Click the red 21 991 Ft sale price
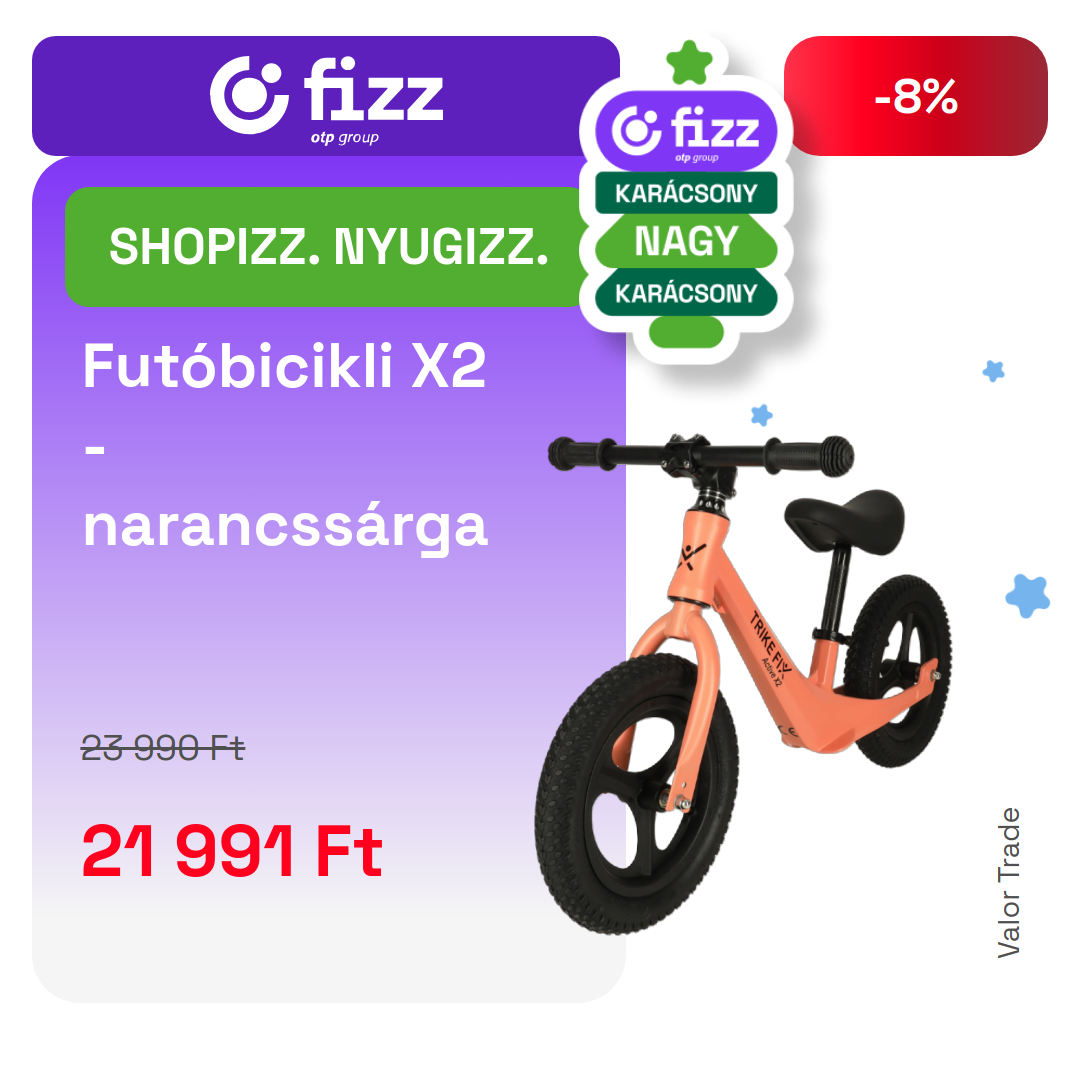The image size is (1080, 1080). coord(231,851)
